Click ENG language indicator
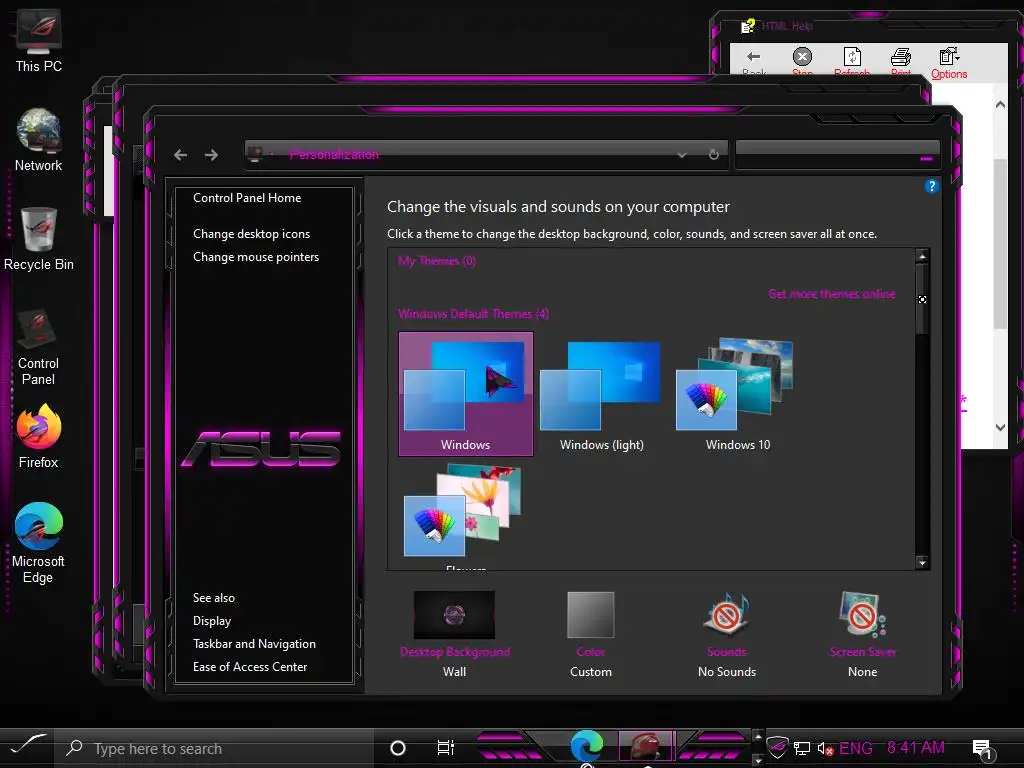 click(x=856, y=748)
